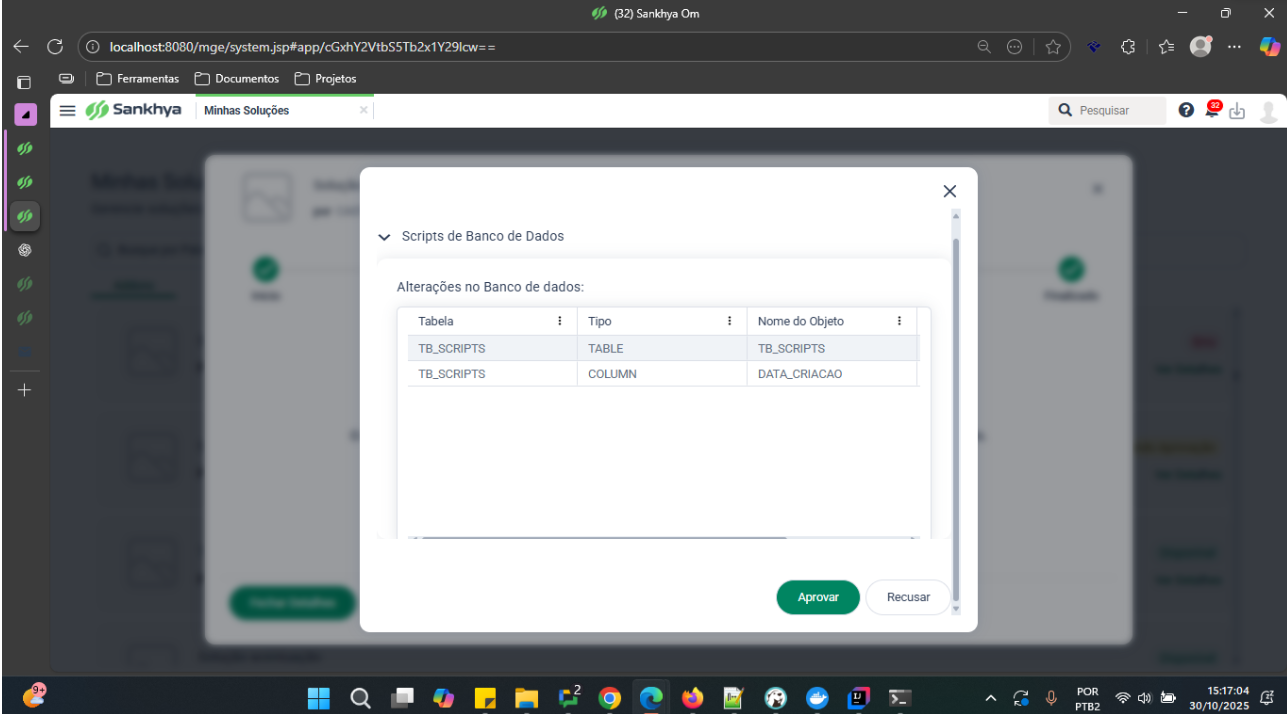Approve the database changes
This screenshot has width=1287, height=714.
[x=817, y=597]
